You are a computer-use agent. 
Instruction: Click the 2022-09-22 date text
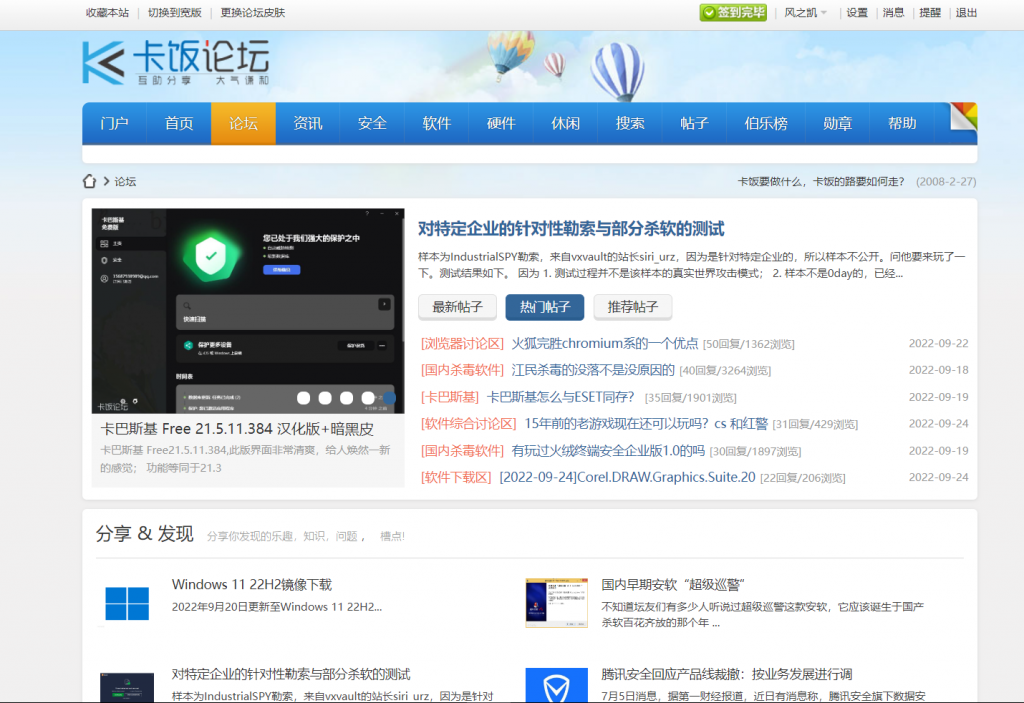(x=938, y=344)
